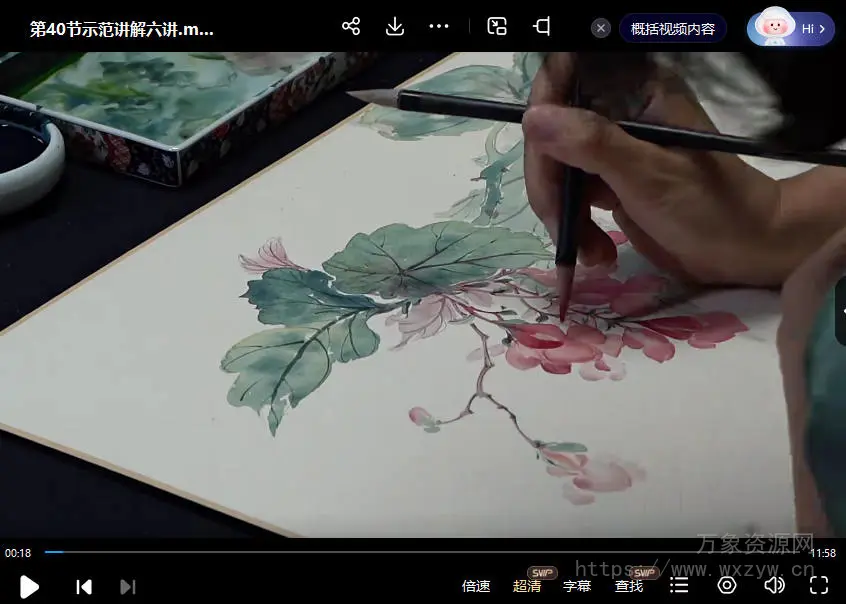Screen dimensions: 846x604
Task: Show the playlist icon
Action: 679,586
